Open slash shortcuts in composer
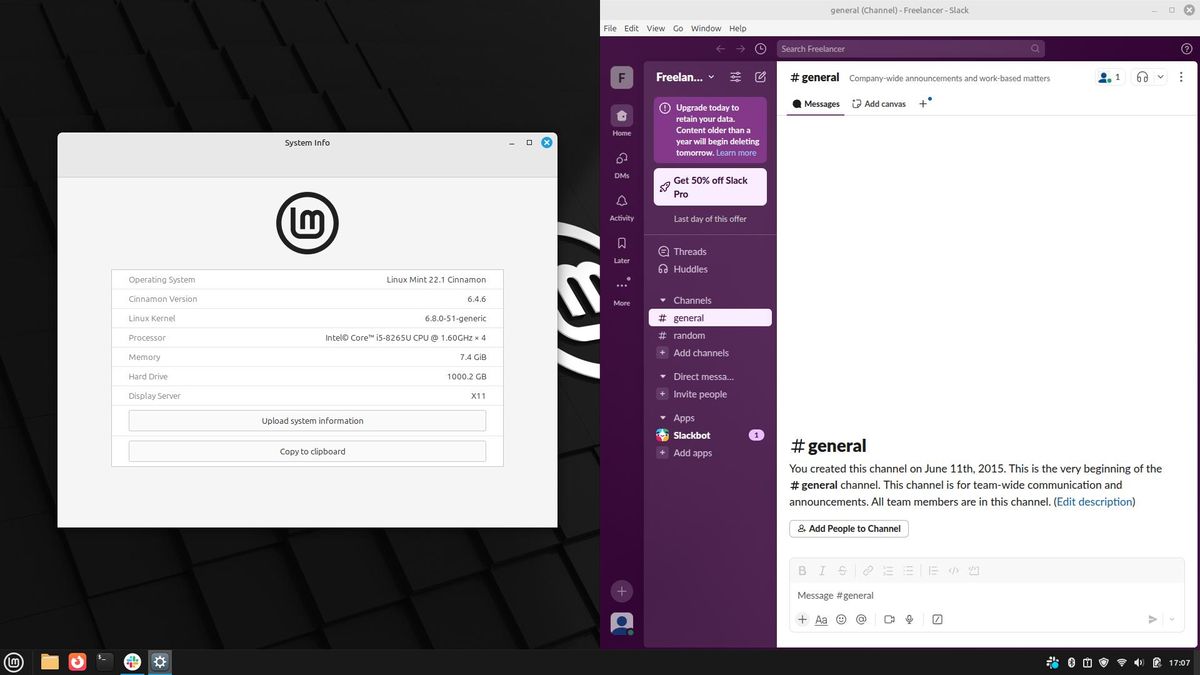 tap(937, 619)
